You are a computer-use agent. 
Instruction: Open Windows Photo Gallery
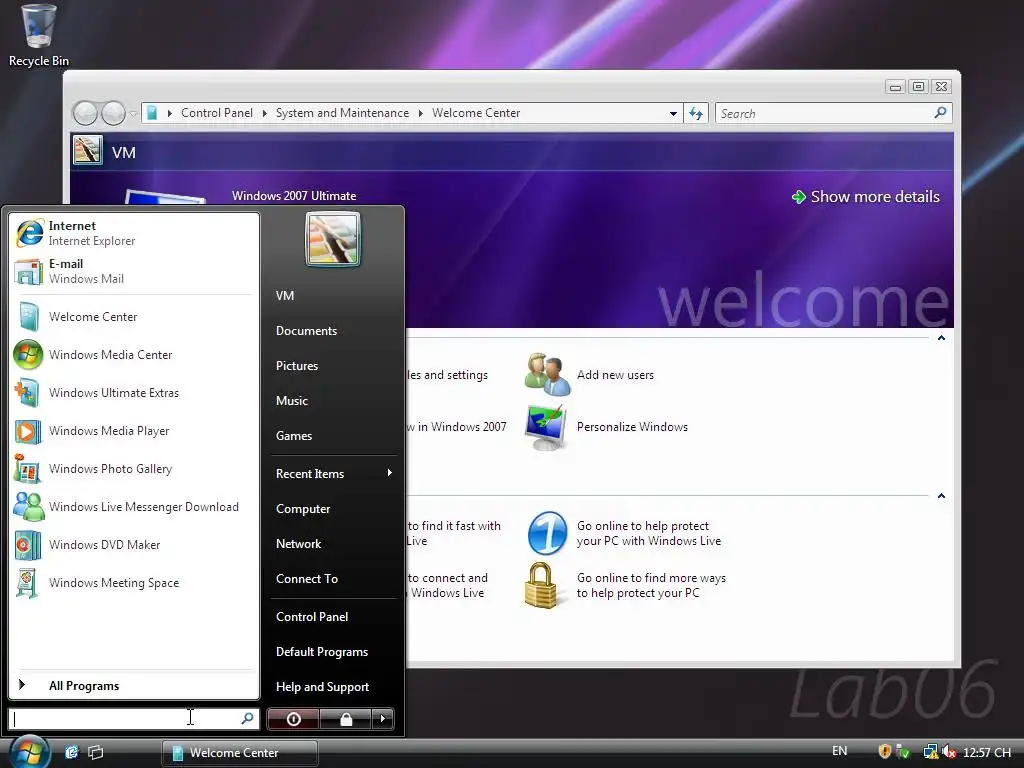click(x=134, y=469)
